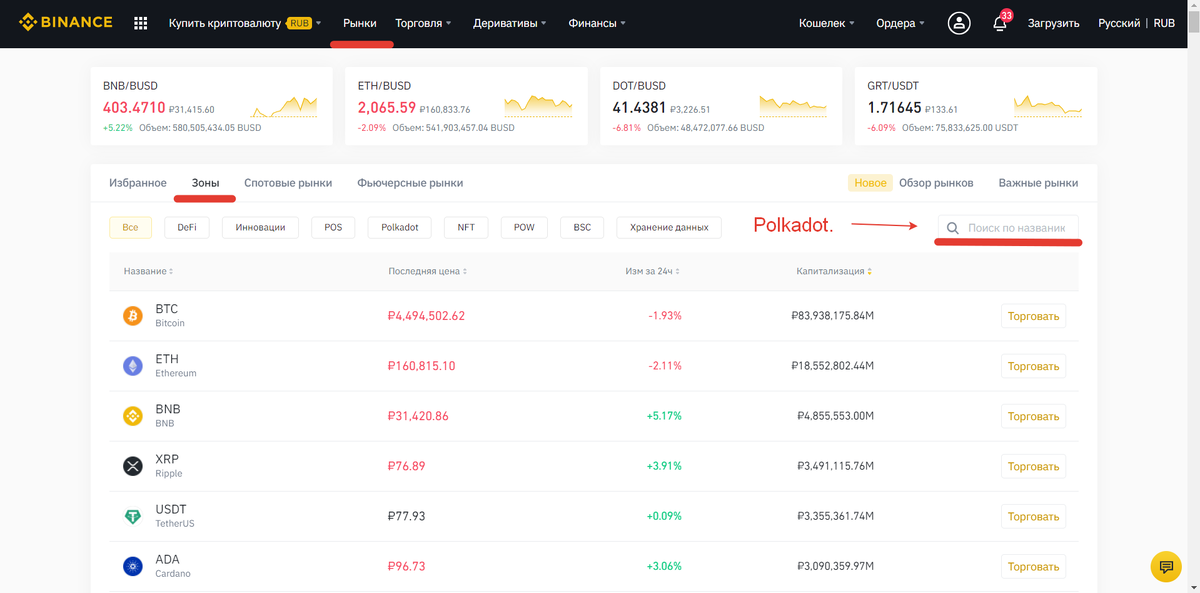1200x593 pixels.
Task: Click Торговать for ADA
Action: point(1033,566)
